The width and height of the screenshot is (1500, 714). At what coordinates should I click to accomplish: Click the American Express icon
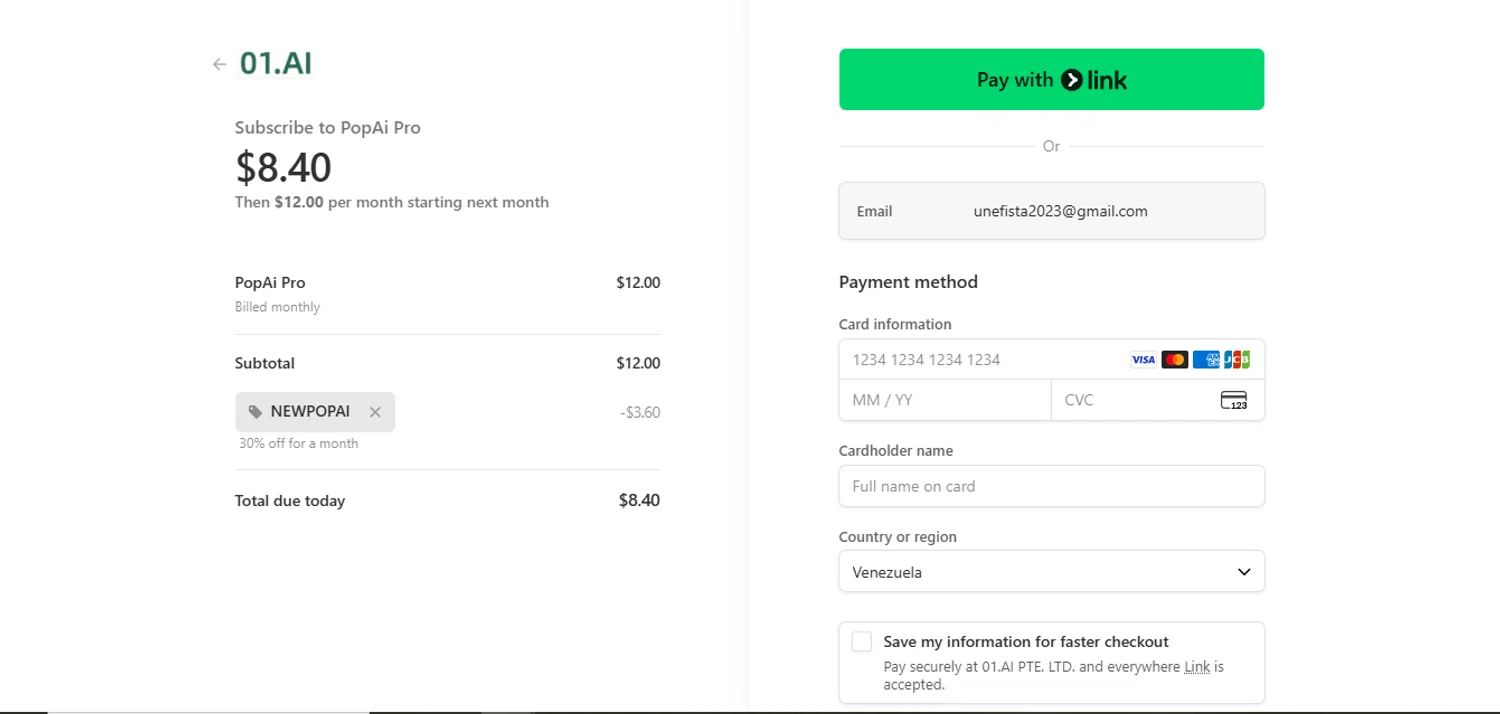(x=1206, y=359)
